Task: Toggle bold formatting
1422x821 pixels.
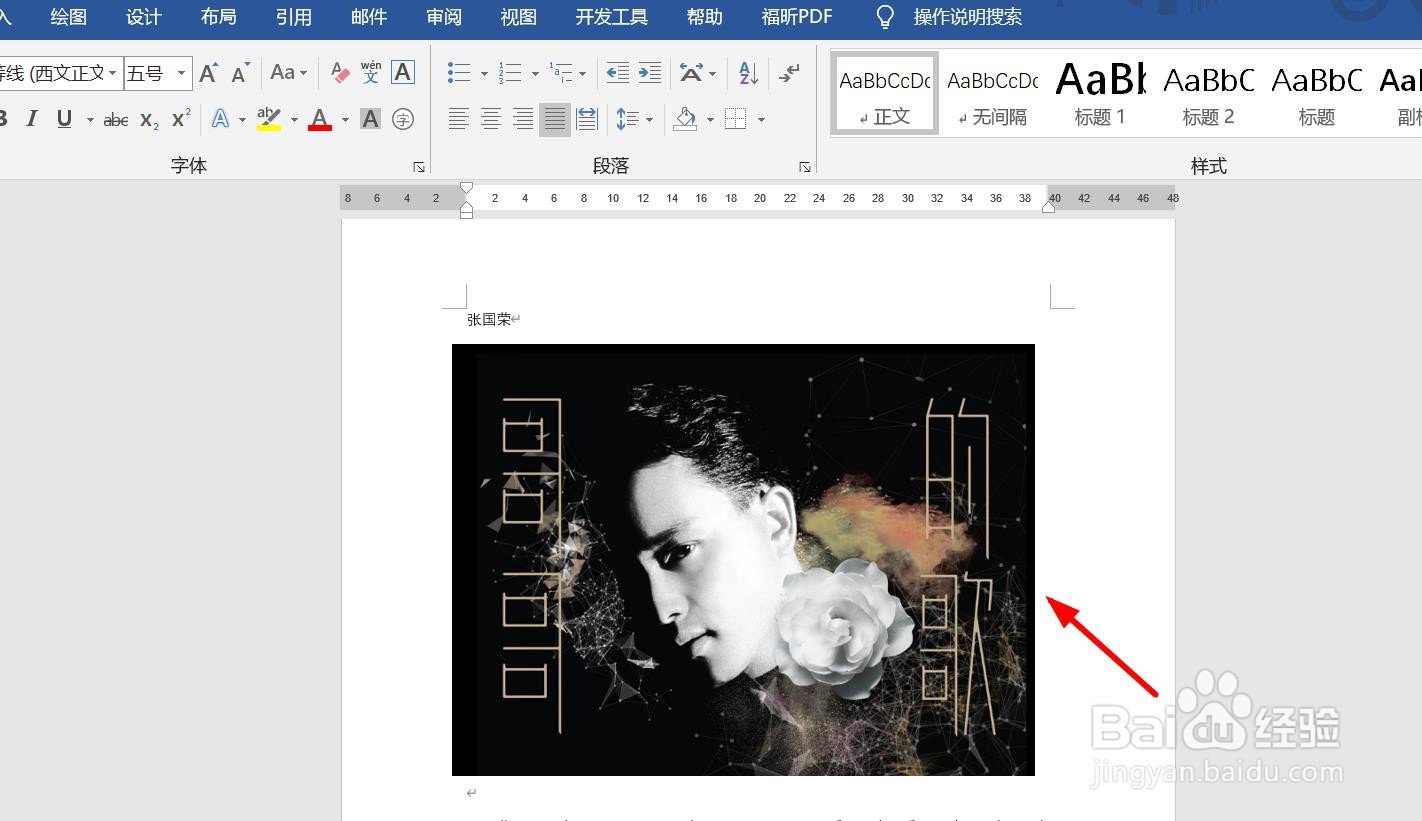Action: click(4, 118)
